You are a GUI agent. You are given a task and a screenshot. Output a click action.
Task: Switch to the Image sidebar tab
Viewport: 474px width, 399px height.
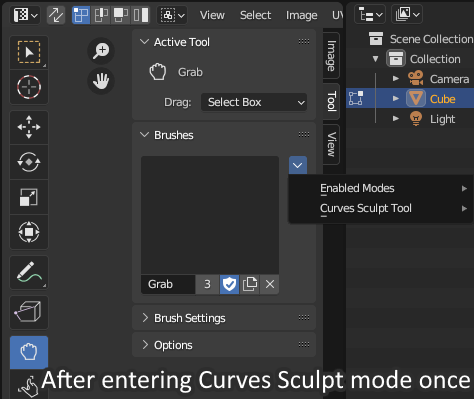click(331, 56)
